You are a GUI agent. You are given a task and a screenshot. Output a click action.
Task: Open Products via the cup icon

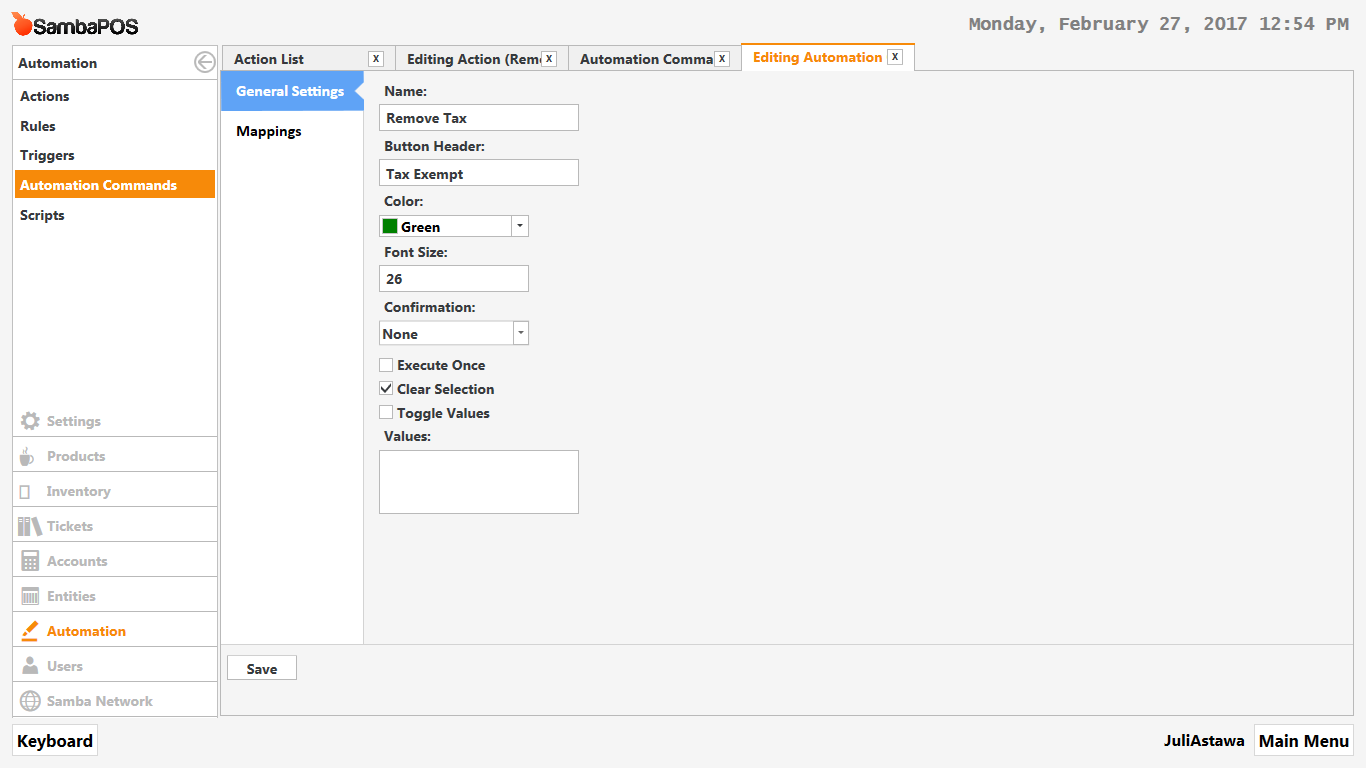click(x=27, y=457)
